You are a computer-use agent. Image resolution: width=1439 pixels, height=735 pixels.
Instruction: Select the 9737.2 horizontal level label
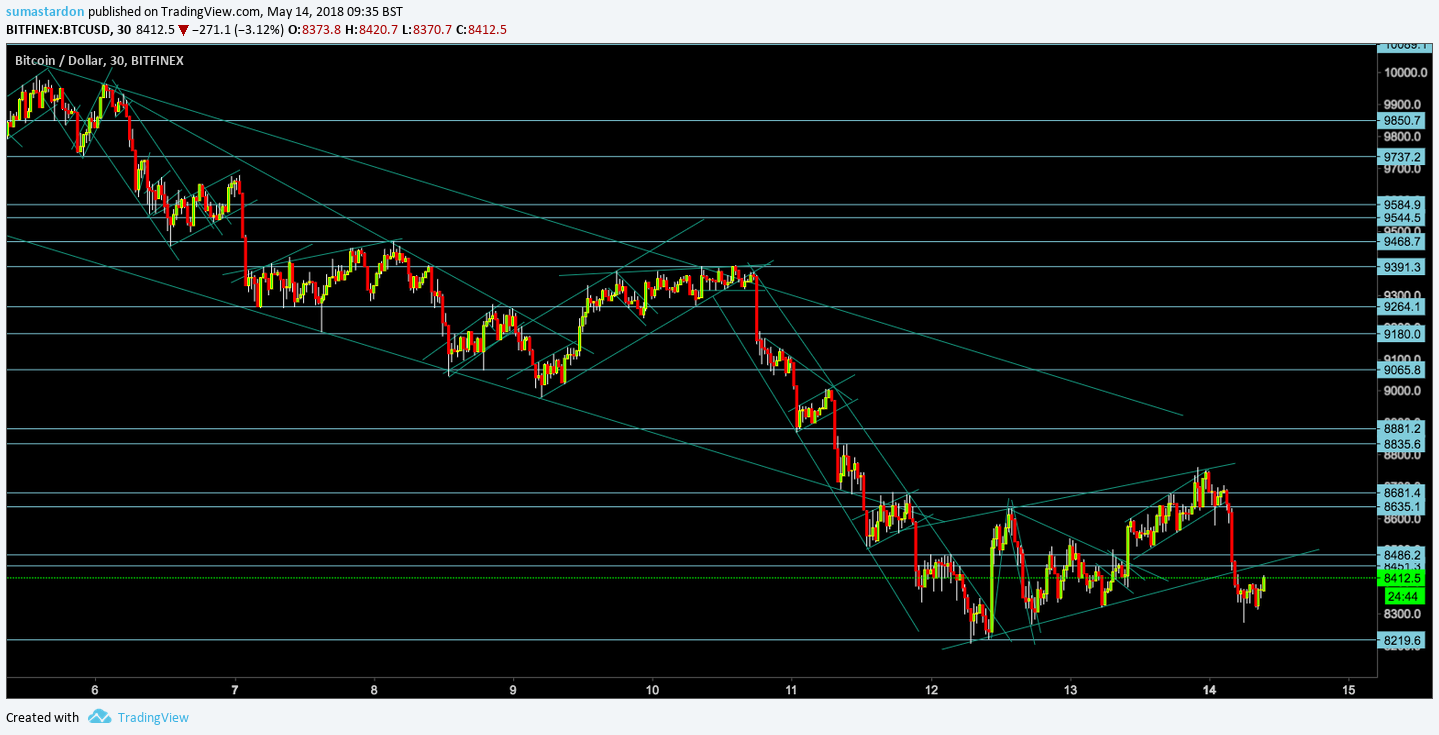pos(1400,157)
